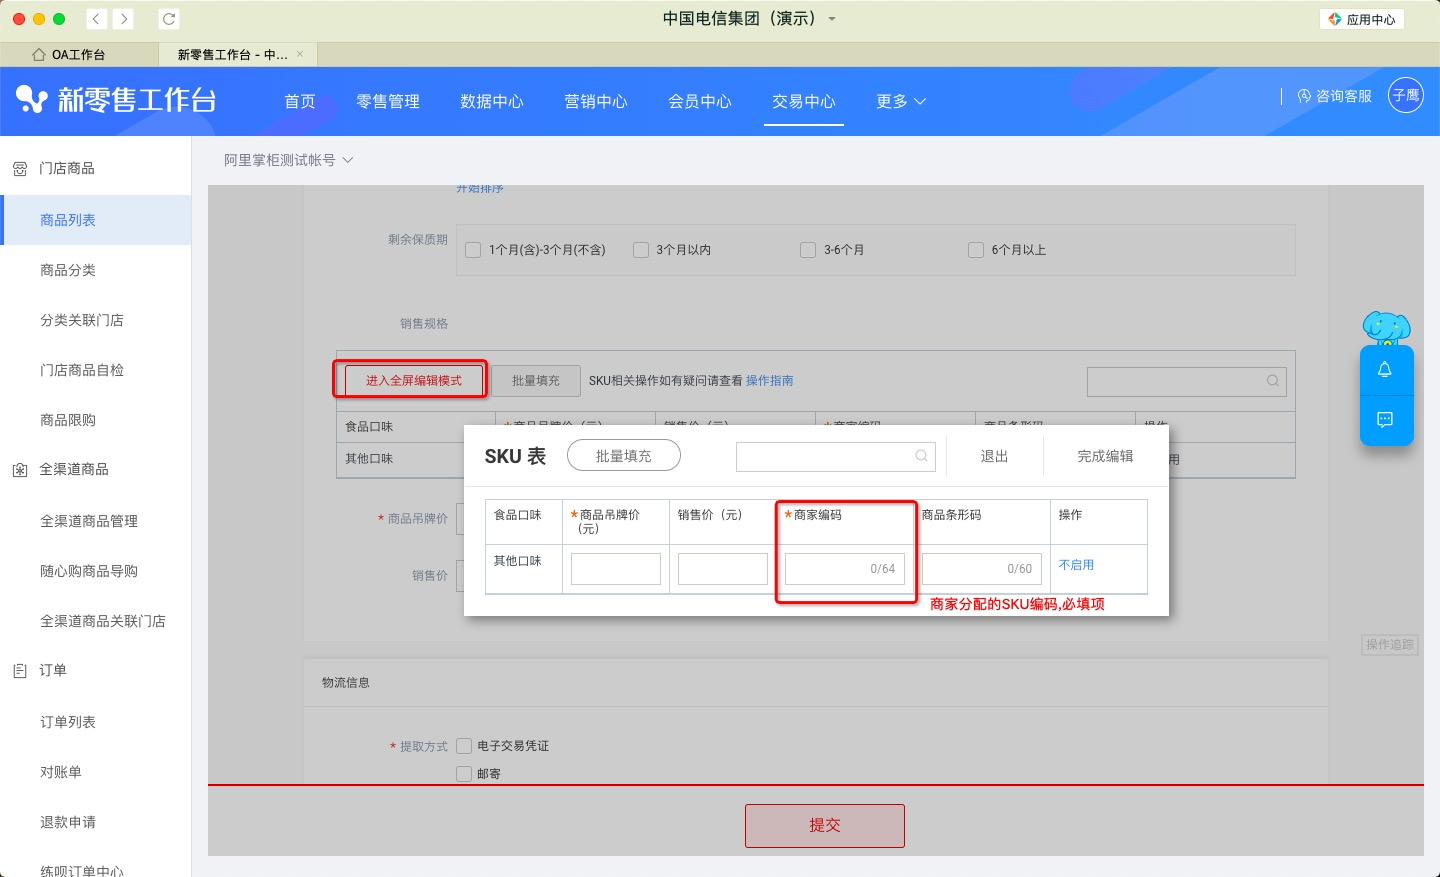Click 批量填充 in the SKU 表 popup
Image resolution: width=1440 pixels, height=877 pixels.
tap(624, 456)
